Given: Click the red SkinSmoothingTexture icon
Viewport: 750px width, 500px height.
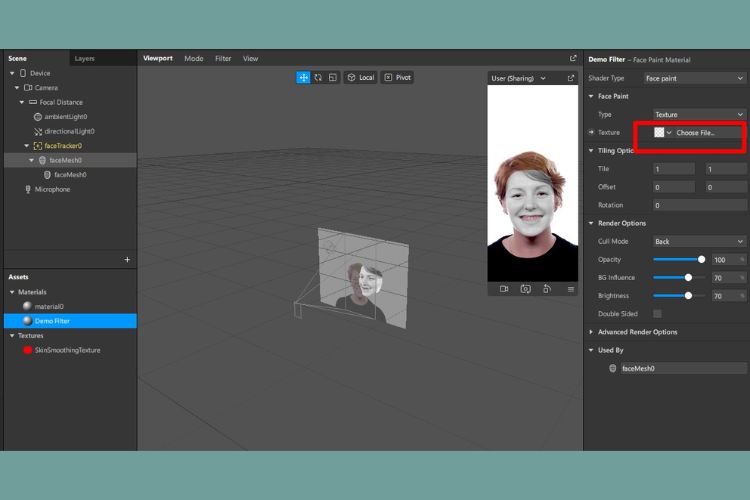Looking at the screenshot, I should 27,350.
